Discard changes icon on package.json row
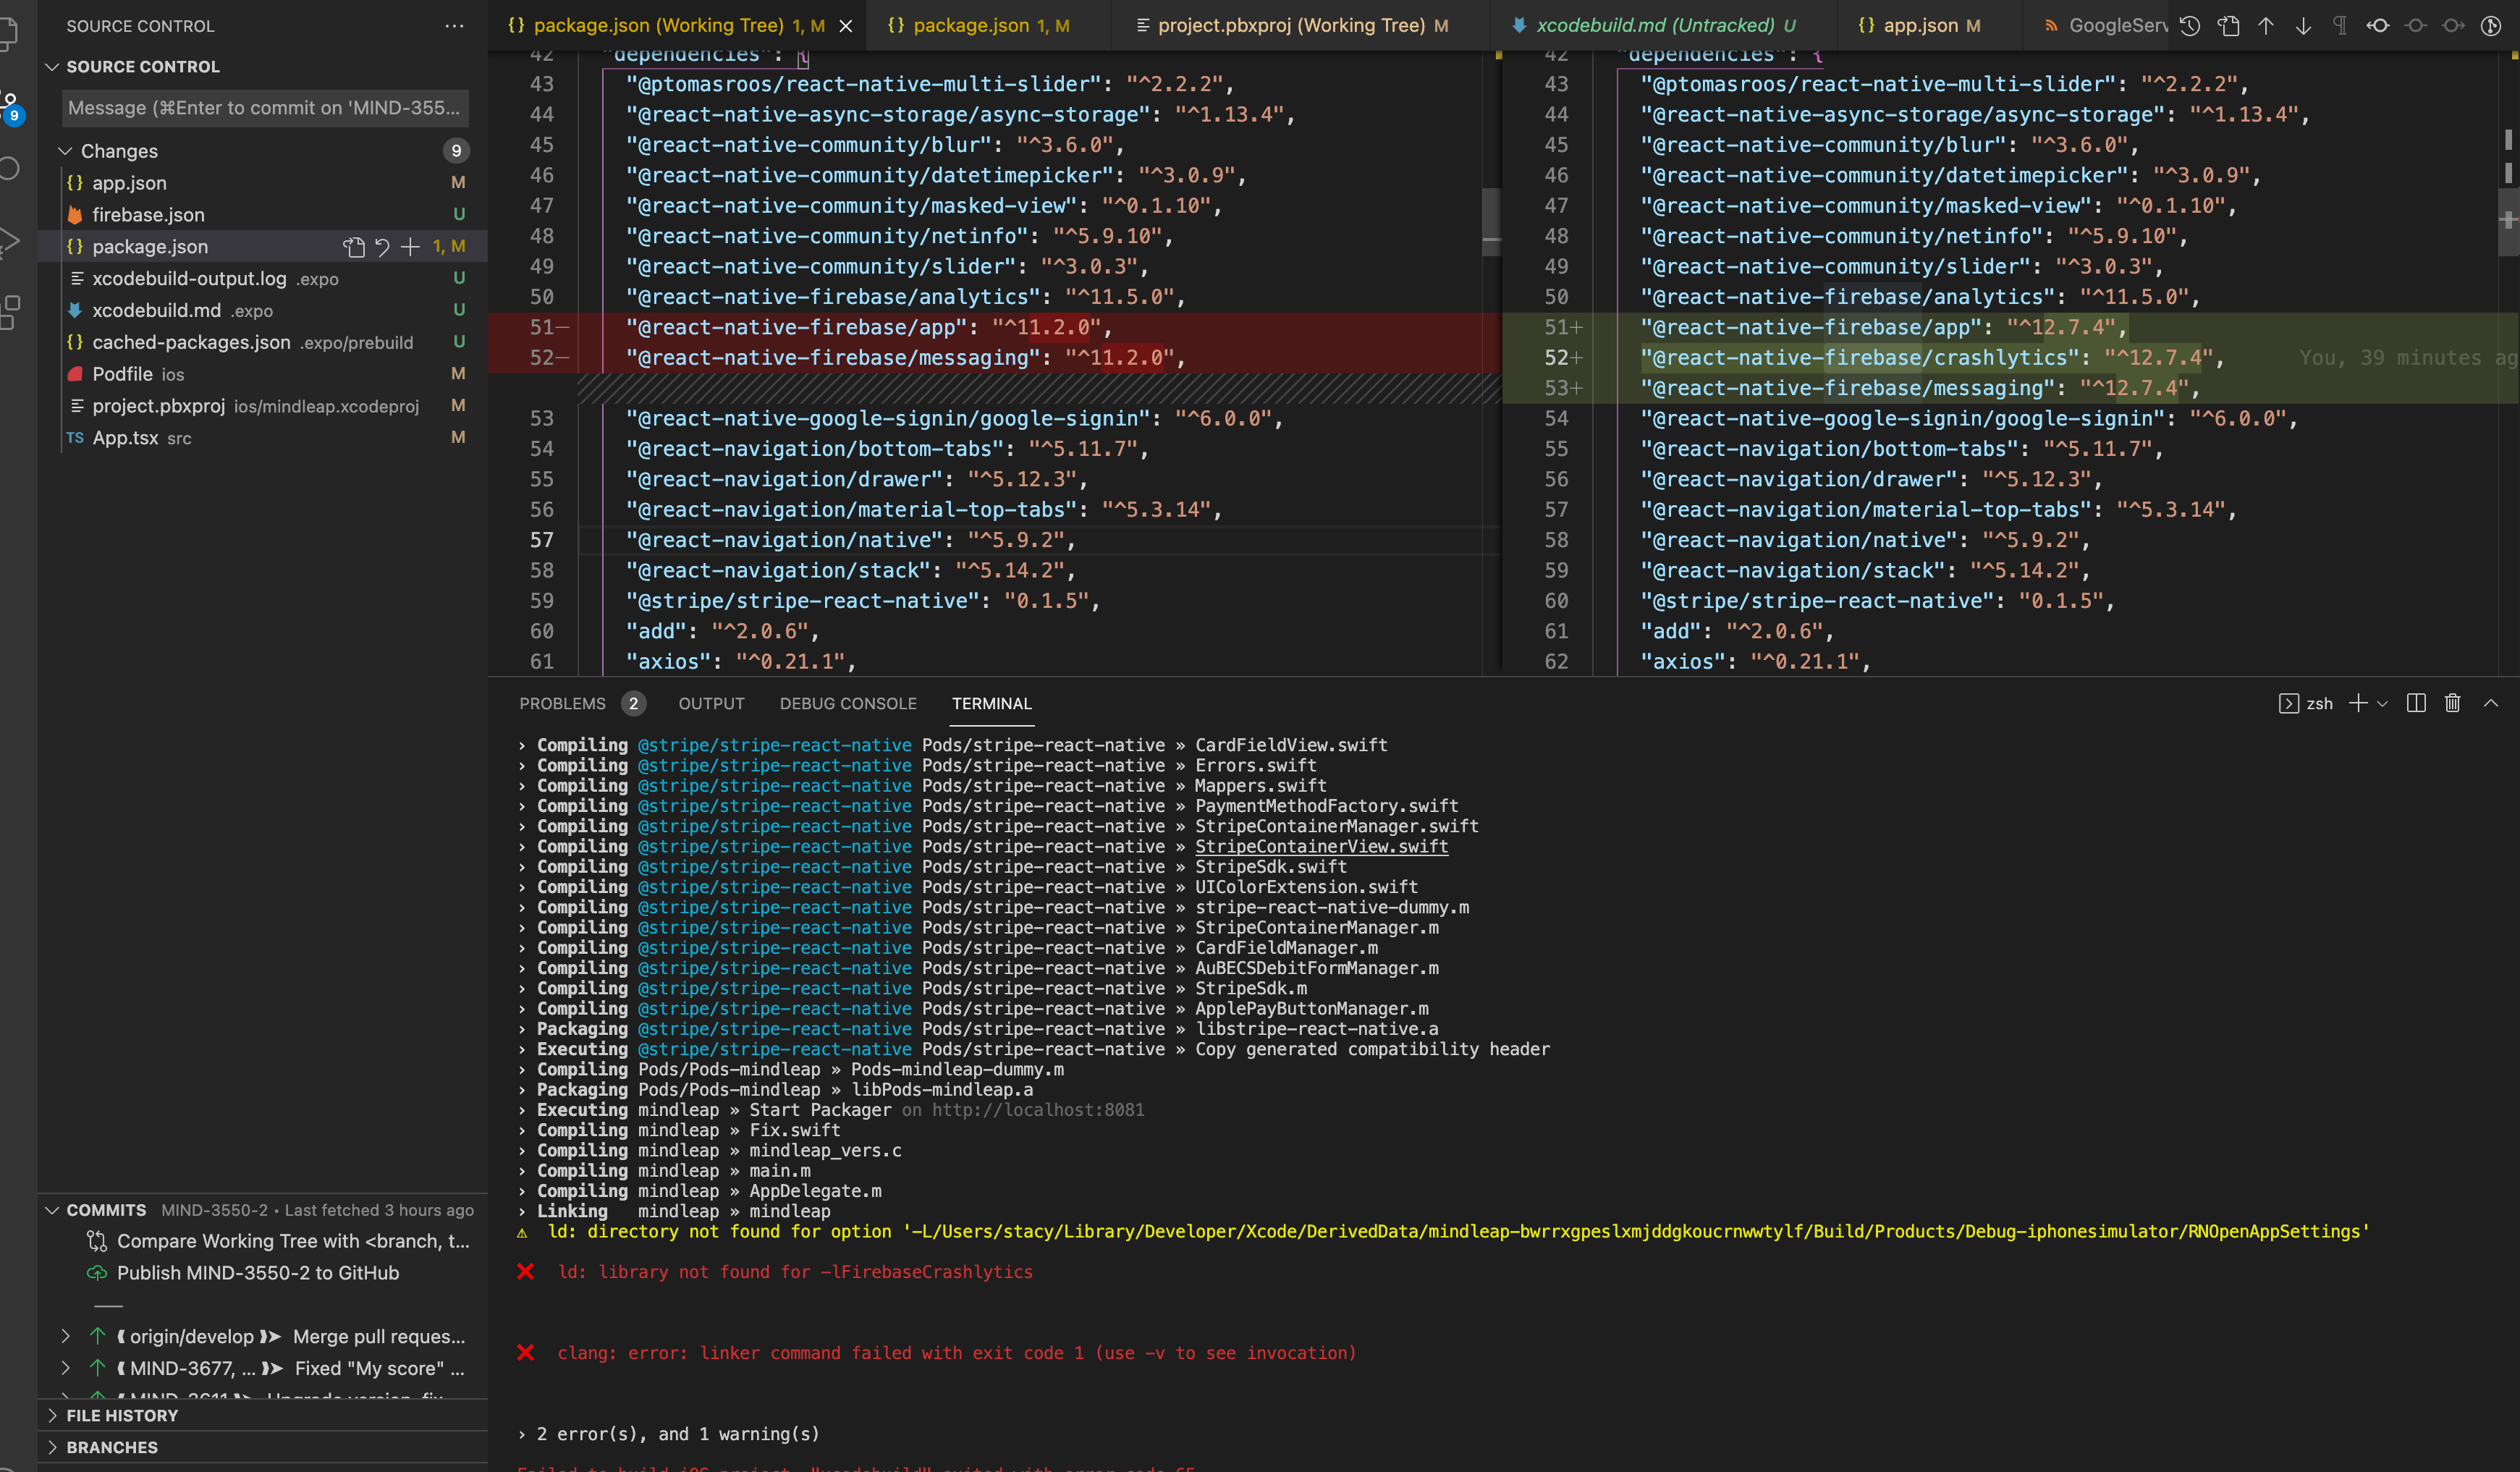 [x=382, y=247]
